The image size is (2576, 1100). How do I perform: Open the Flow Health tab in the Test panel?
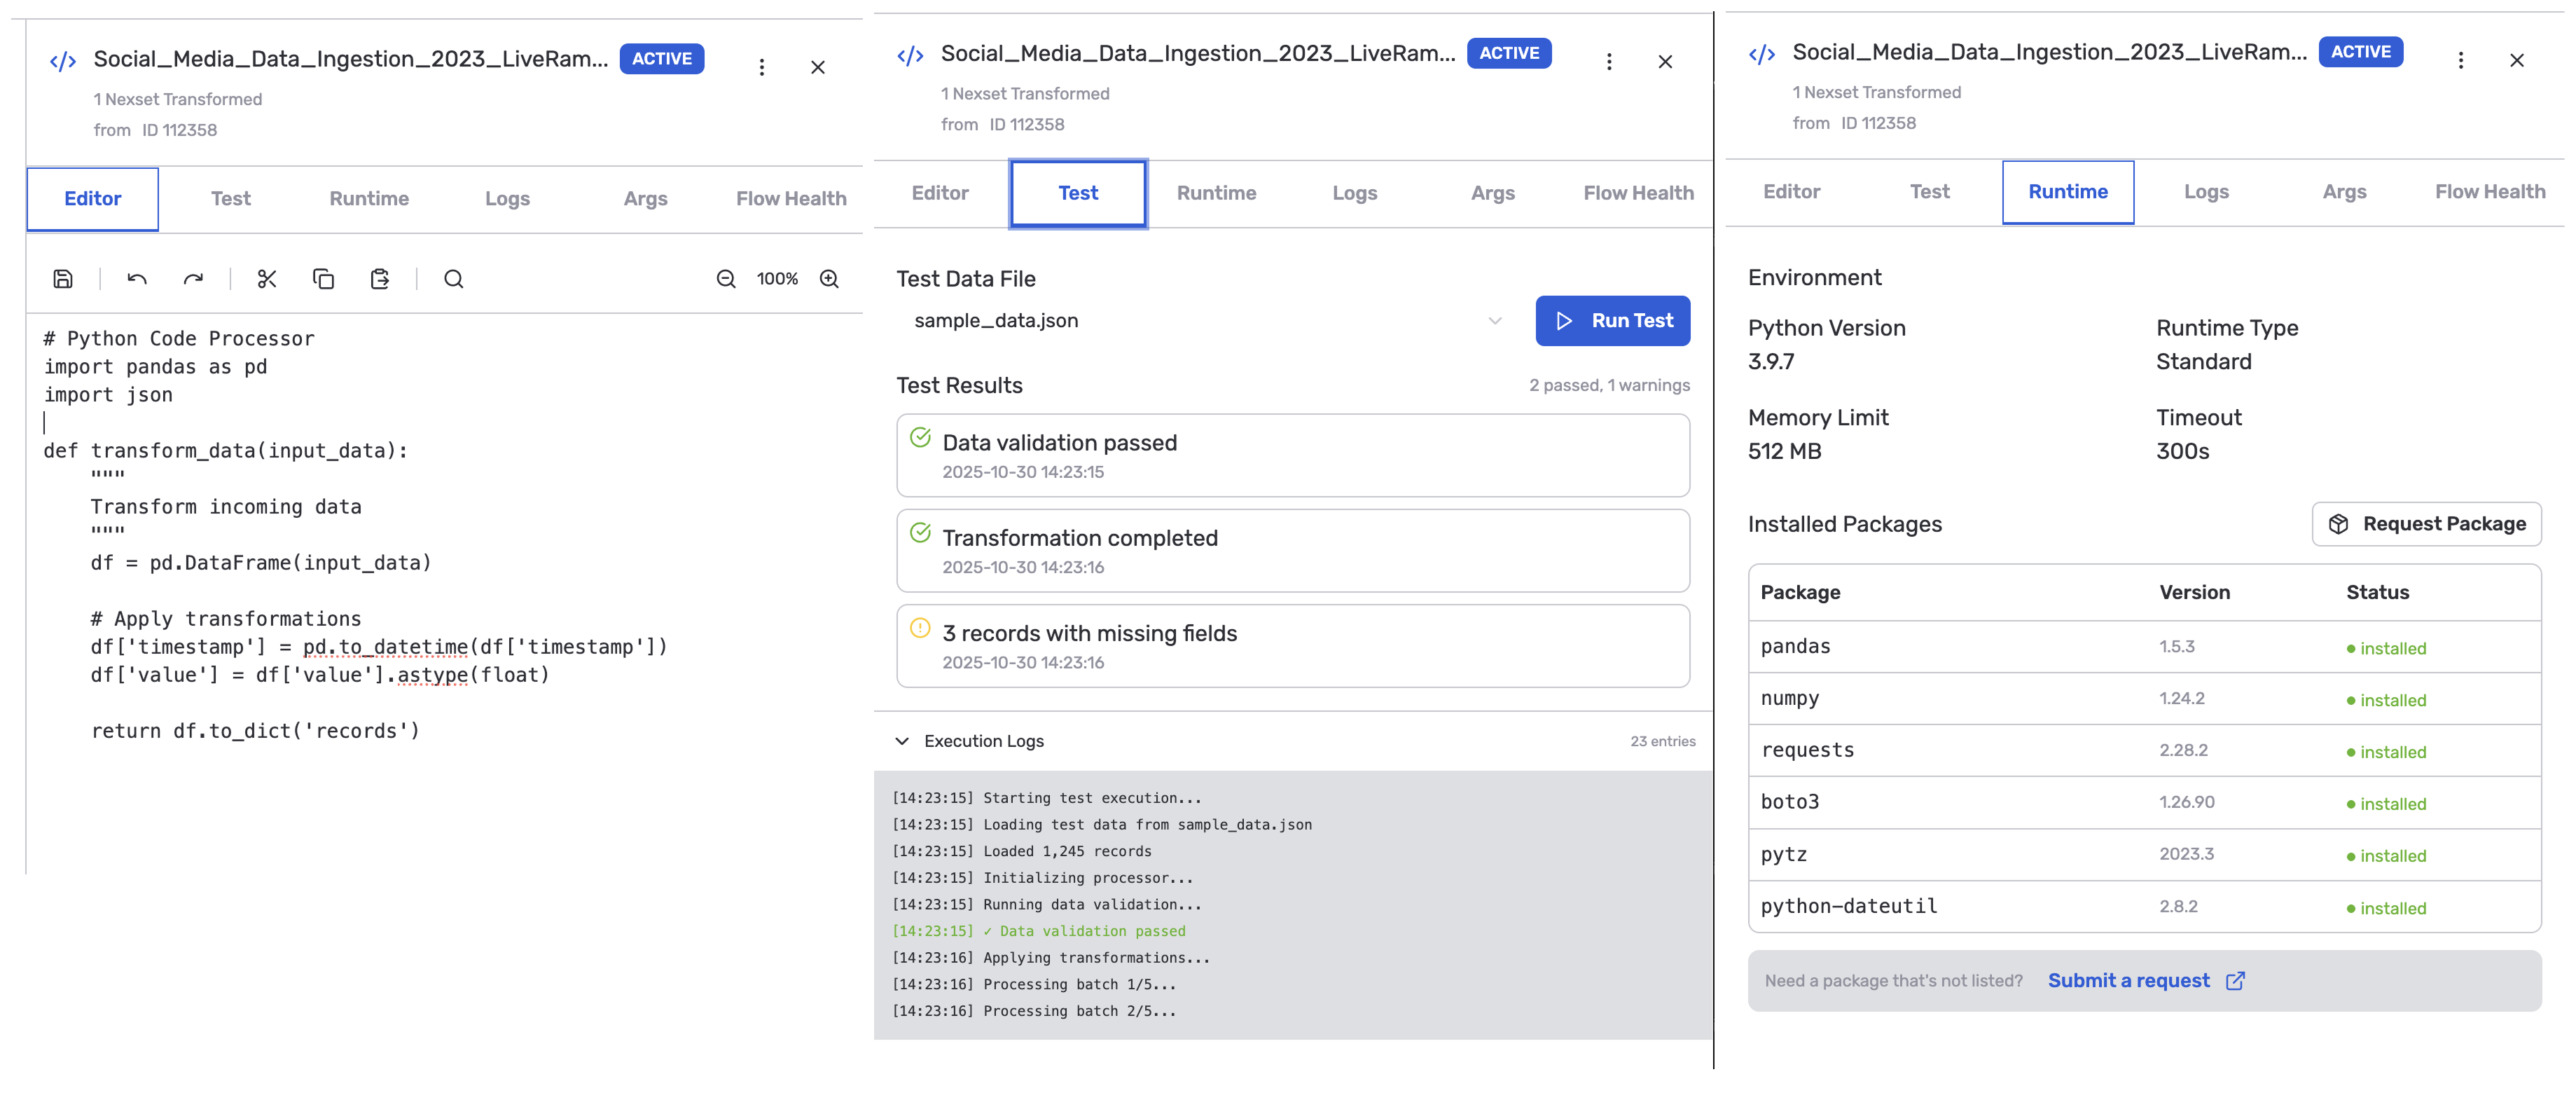click(1638, 193)
